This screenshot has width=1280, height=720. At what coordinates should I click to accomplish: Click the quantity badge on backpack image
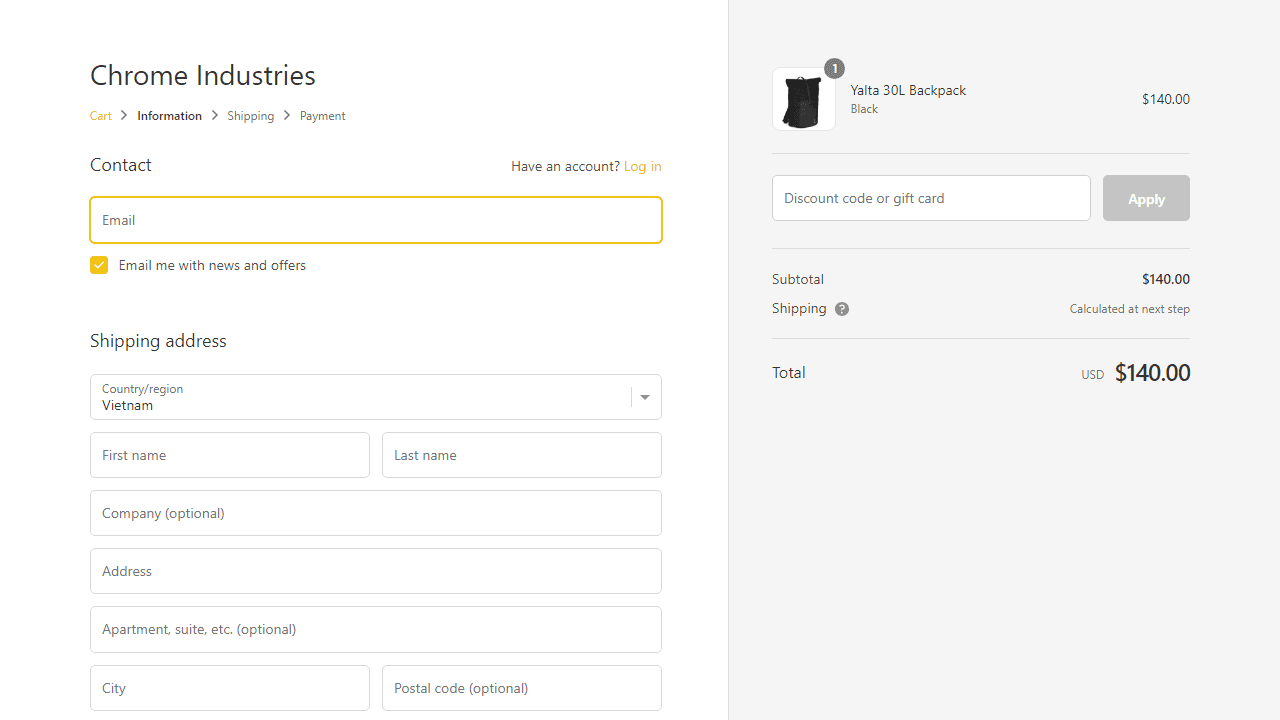[834, 68]
